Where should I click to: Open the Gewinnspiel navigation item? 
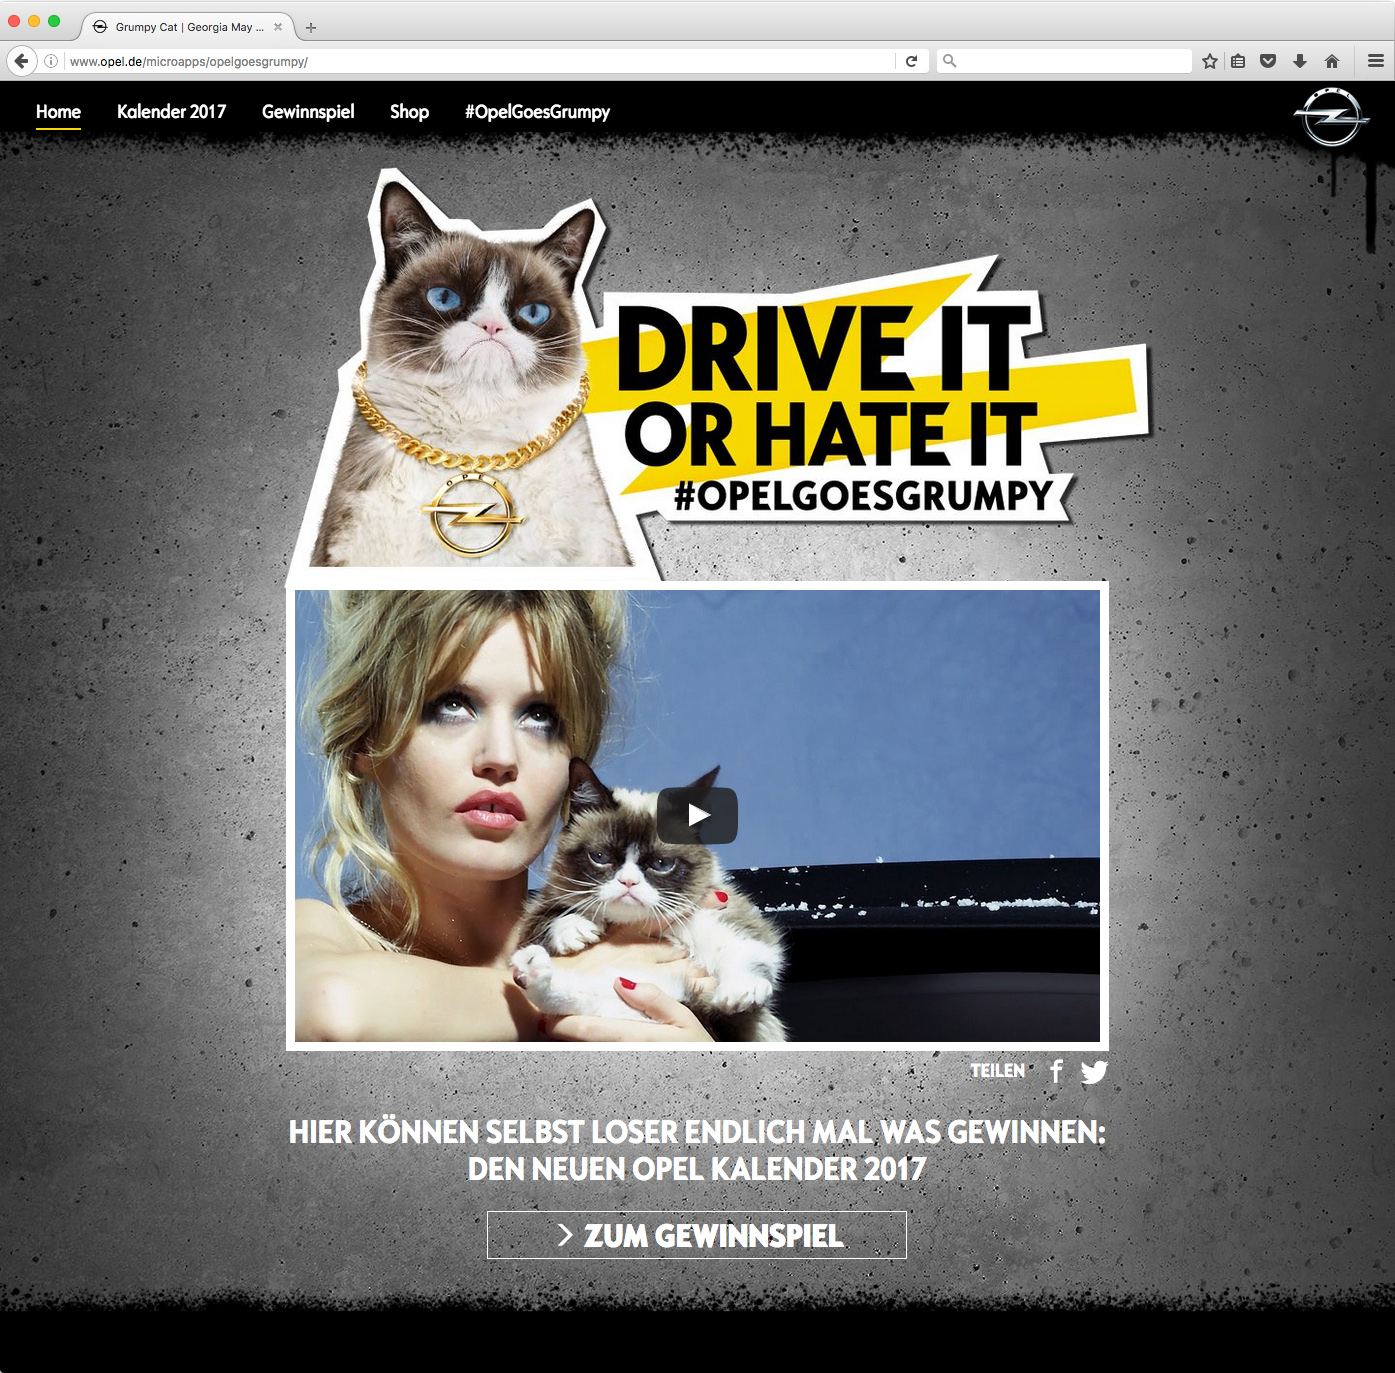308,112
